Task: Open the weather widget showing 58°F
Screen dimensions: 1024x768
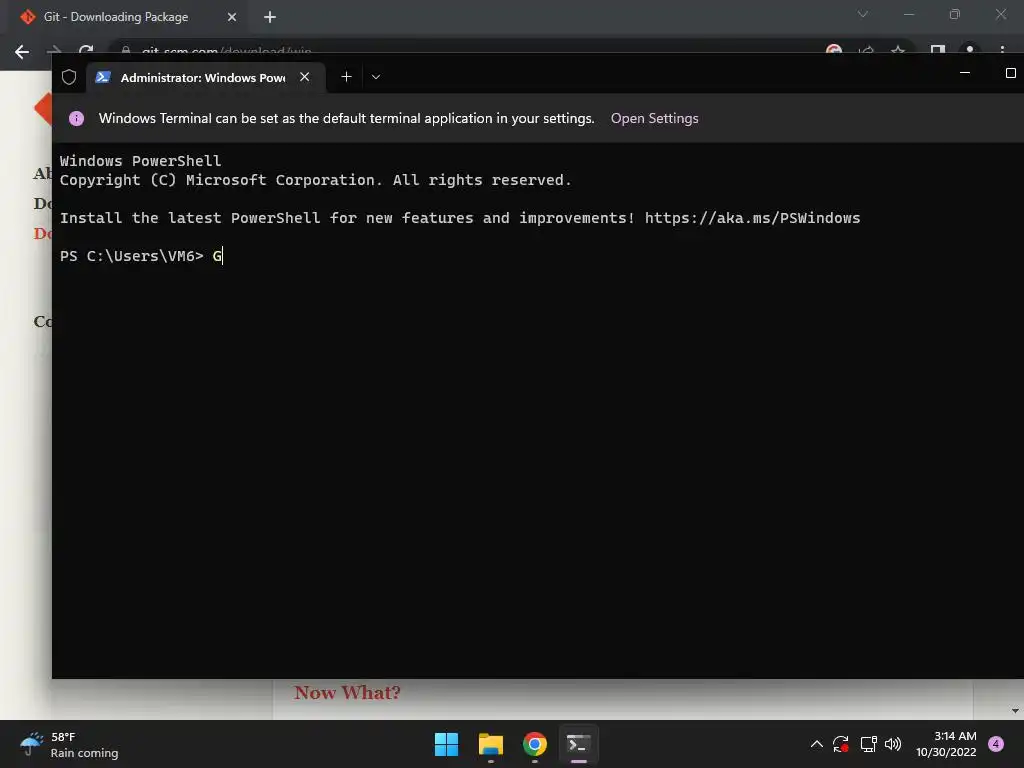Action: (68, 744)
